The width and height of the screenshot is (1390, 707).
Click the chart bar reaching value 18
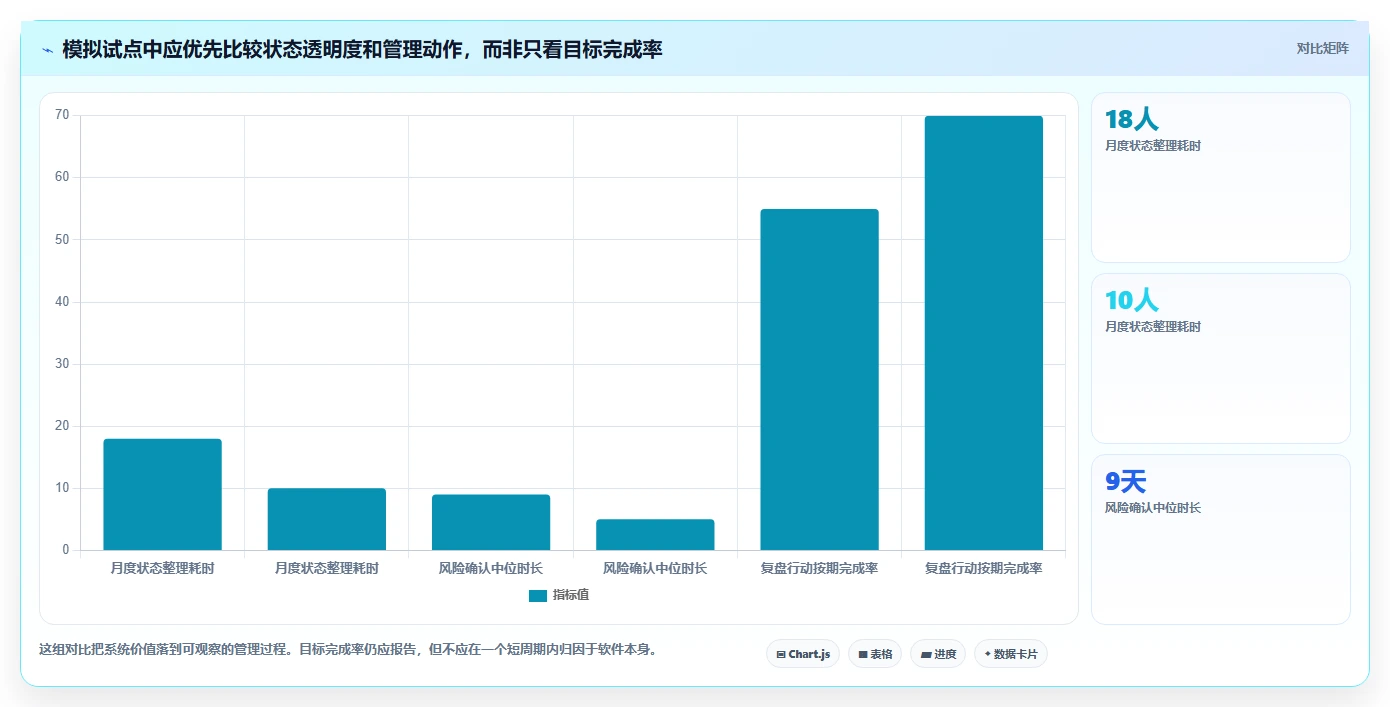pyautogui.click(x=163, y=494)
